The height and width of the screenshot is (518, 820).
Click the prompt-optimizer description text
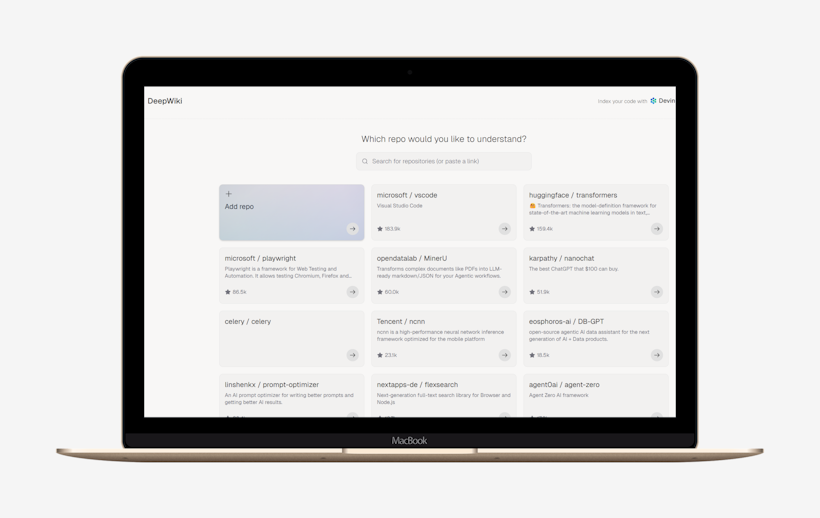289,399
